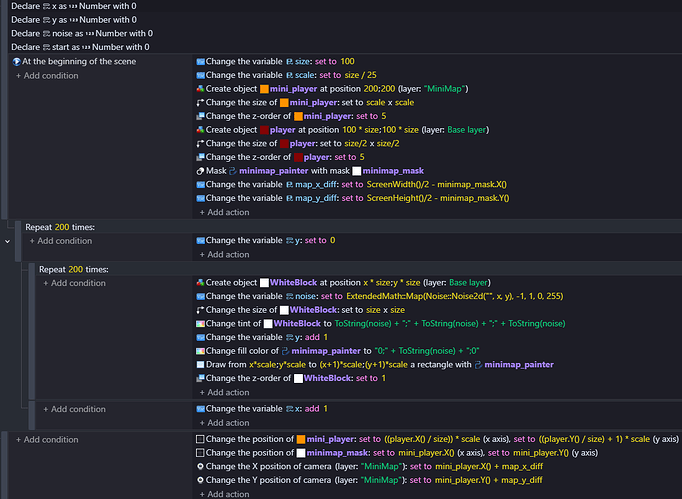Click Create object icon for mini_player action
Viewport: 682px width, 499px height.
click(x=201, y=89)
